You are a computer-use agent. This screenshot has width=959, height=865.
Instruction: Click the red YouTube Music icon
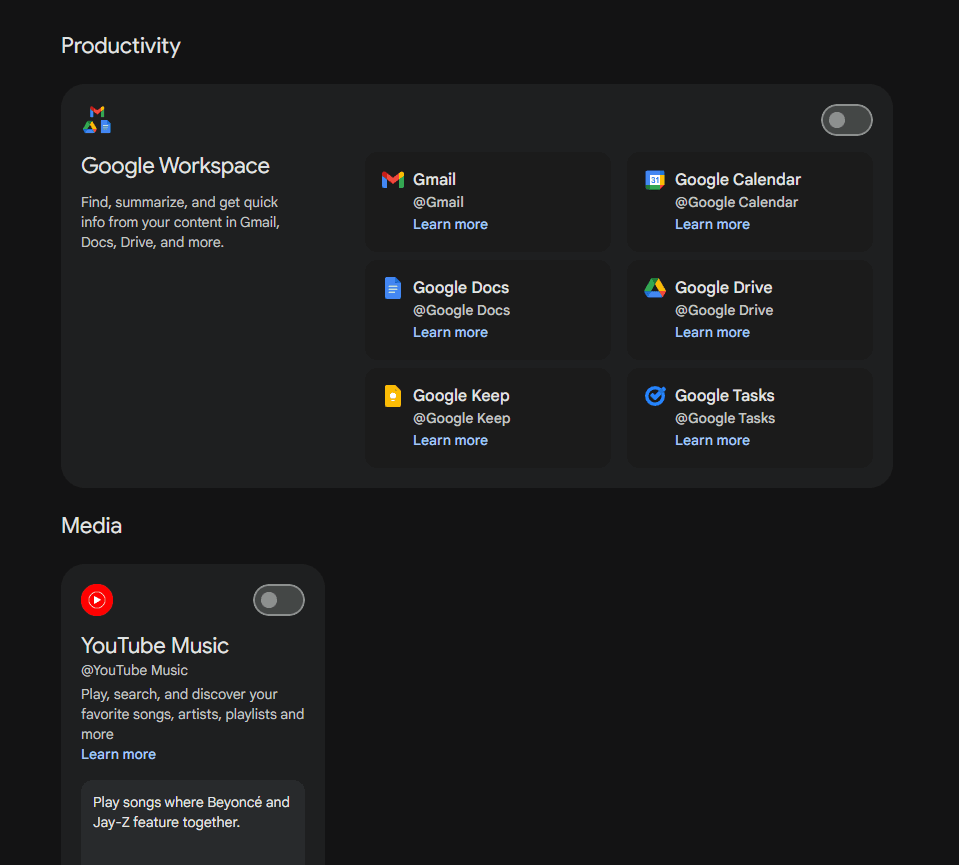(x=97, y=600)
